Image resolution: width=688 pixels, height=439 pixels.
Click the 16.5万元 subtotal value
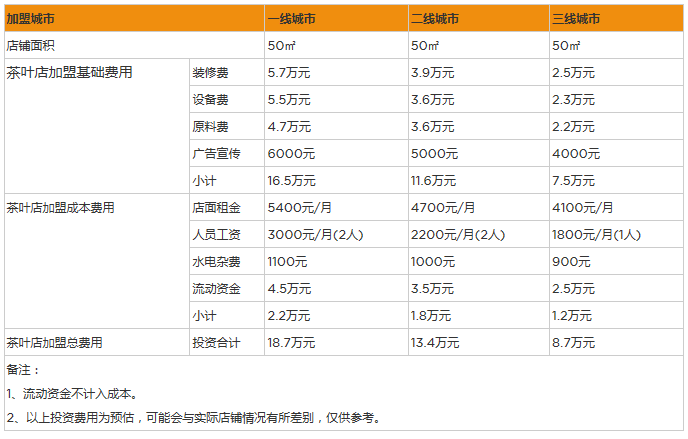[291, 181]
